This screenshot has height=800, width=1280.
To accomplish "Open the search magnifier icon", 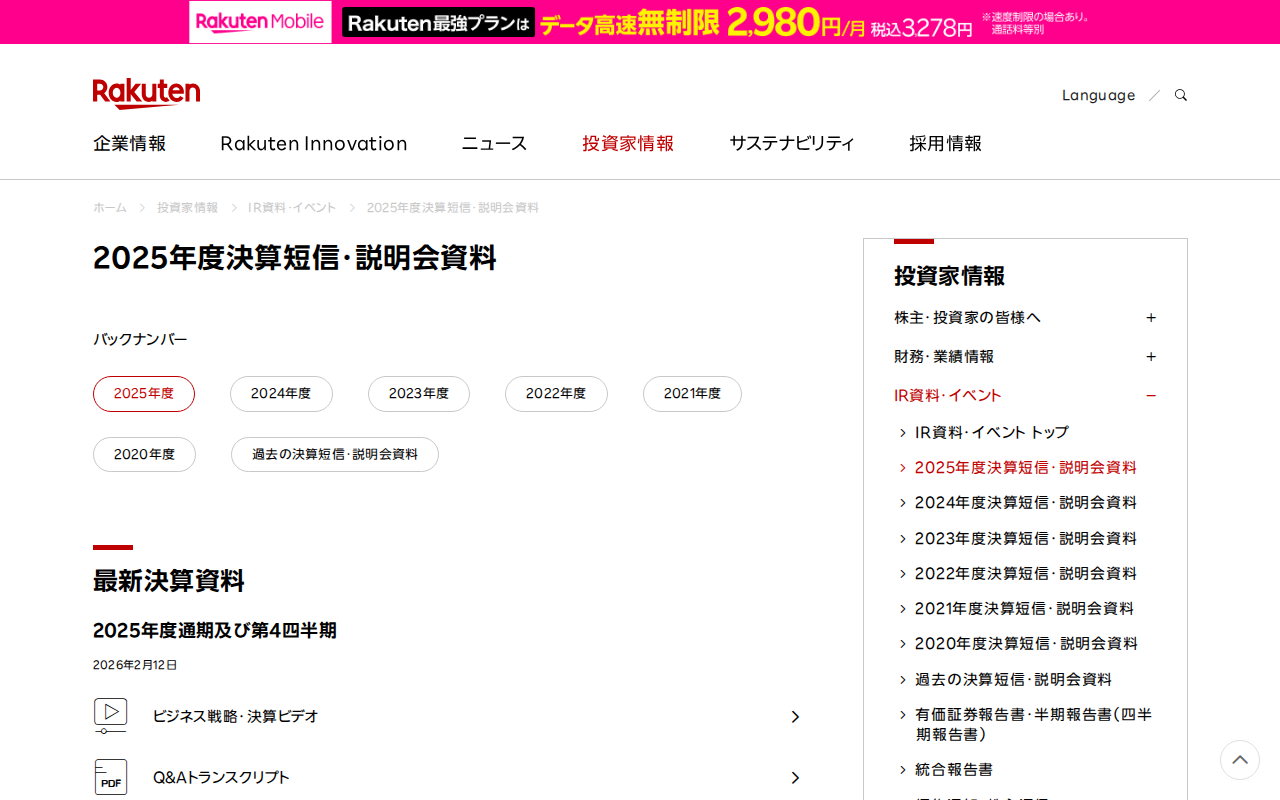I will [x=1181, y=95].
